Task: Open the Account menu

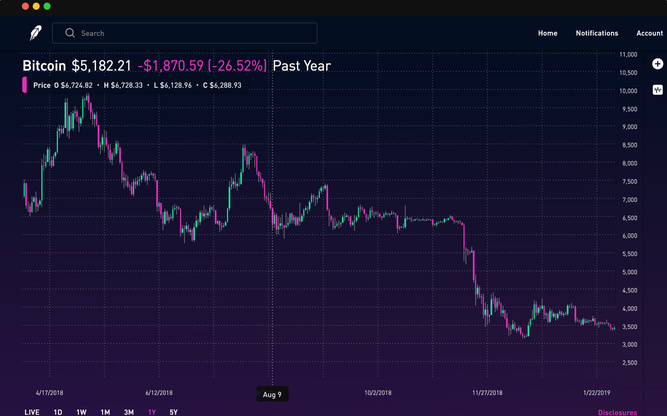Action: pos(650,33)
